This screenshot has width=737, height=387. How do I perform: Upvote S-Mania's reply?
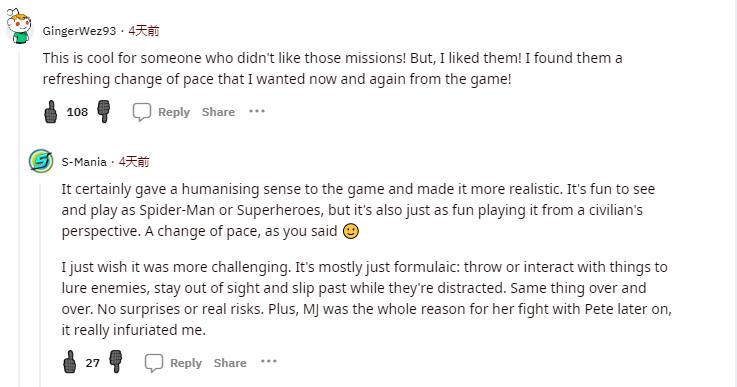click(x=70, y=362)
